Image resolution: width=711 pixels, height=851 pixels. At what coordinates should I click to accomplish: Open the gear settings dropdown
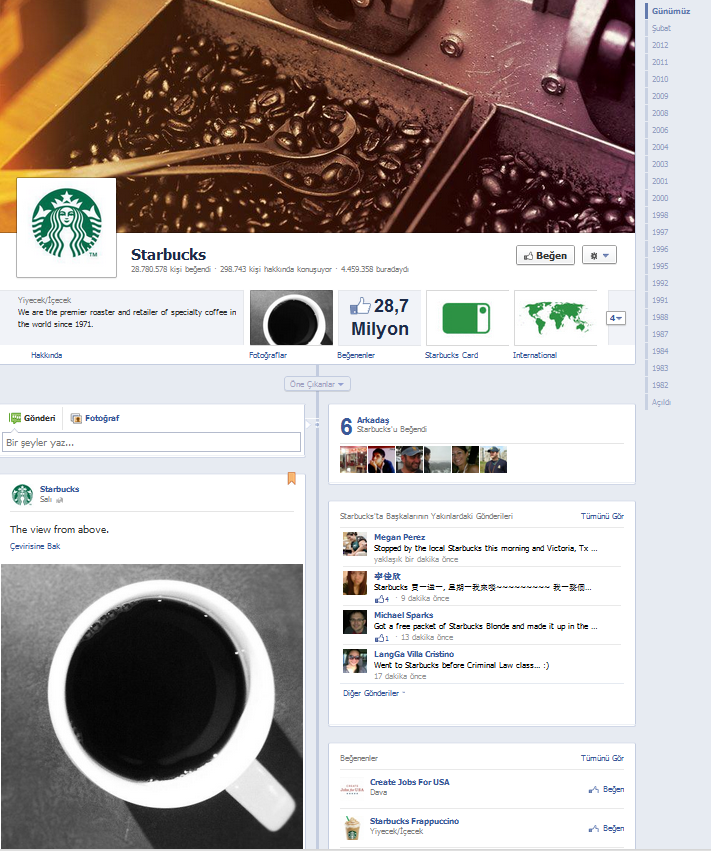click(599, 255)
